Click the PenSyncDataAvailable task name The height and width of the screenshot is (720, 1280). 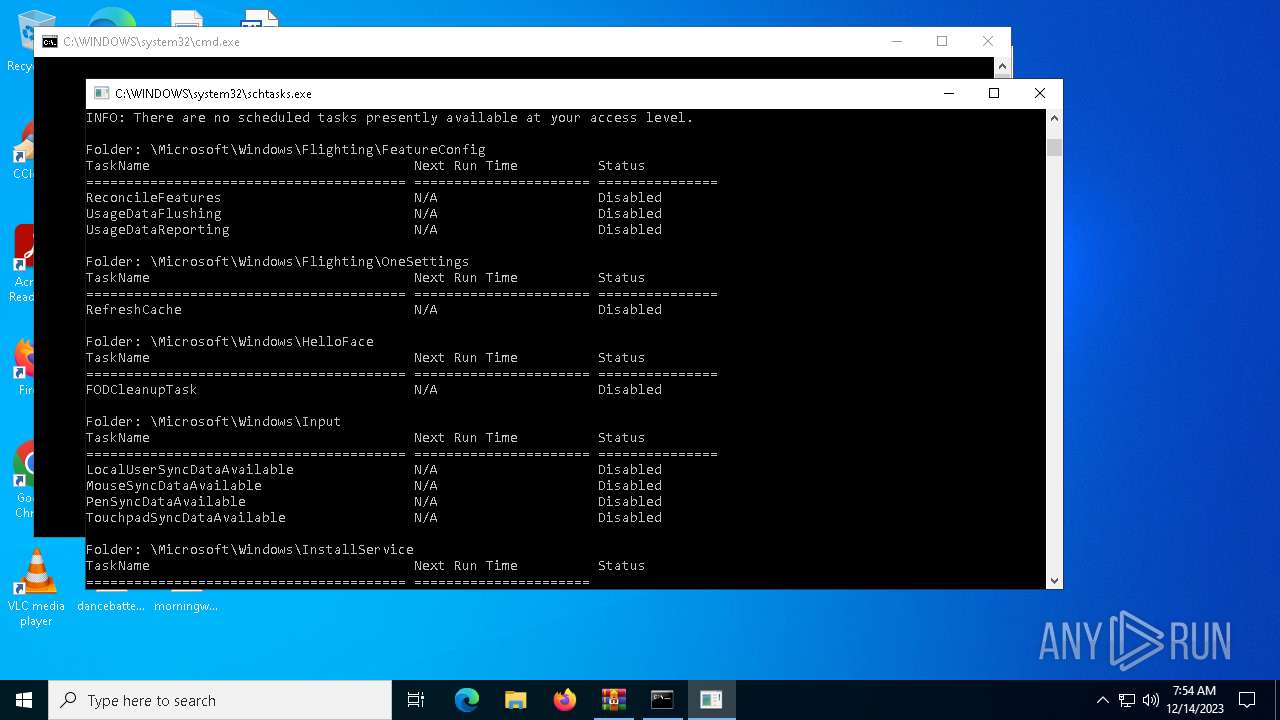tap(166, 502)
